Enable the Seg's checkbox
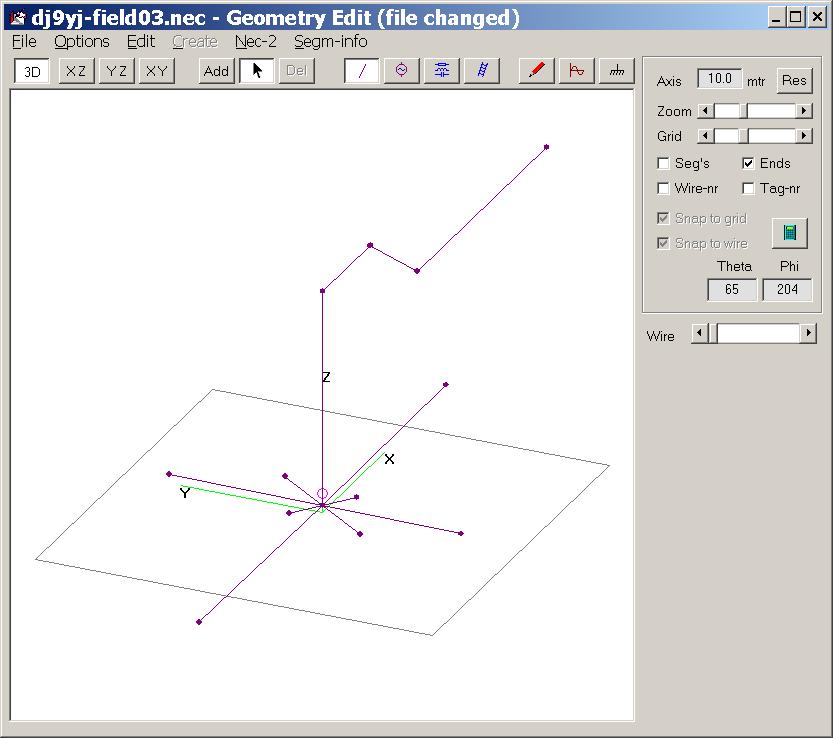The height and width of the screenshot is (738, 833). [x=663, y=163]
